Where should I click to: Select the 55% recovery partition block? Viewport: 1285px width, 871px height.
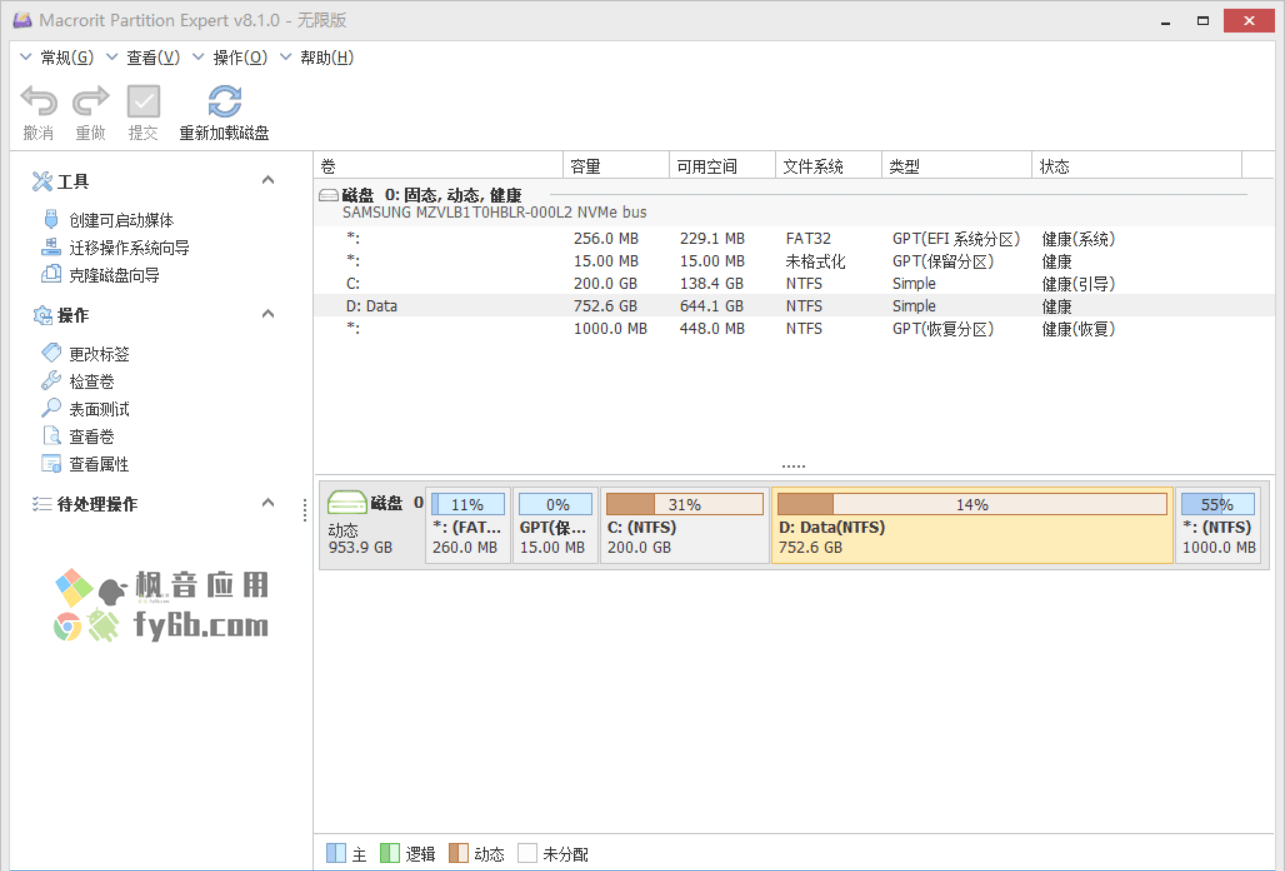pyautogui.click(x=1218, y=526)
